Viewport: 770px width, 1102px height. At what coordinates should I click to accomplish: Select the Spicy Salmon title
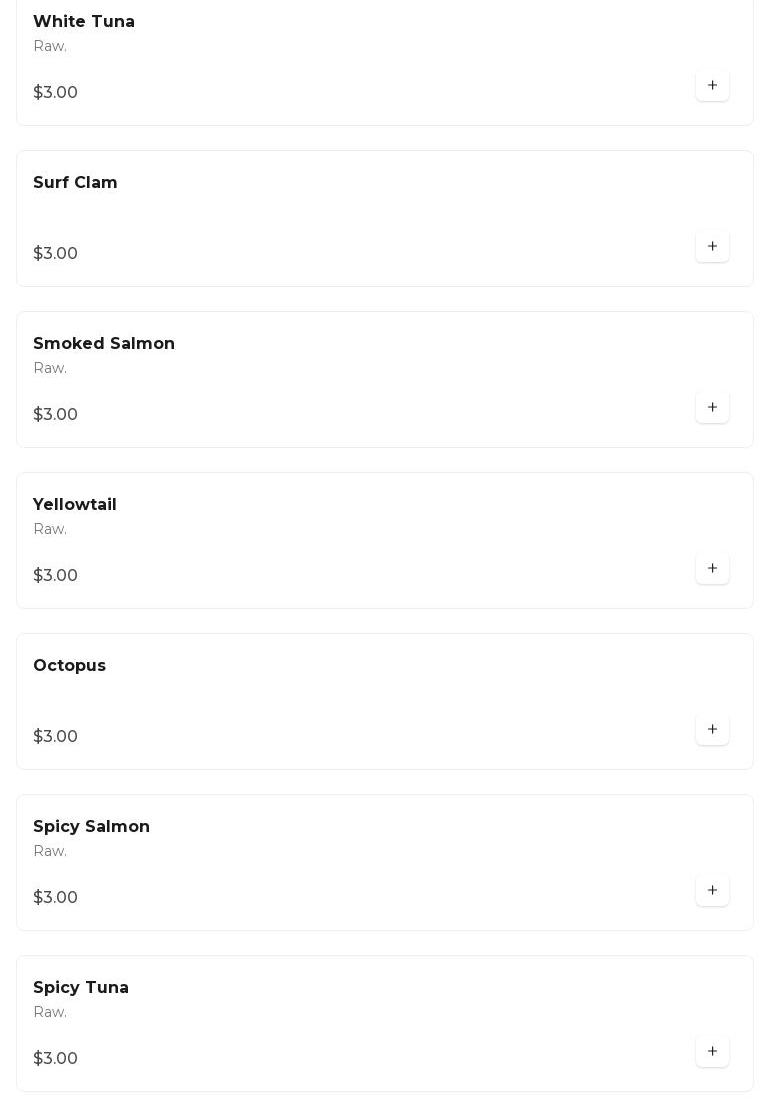click(x=91, y=827)
